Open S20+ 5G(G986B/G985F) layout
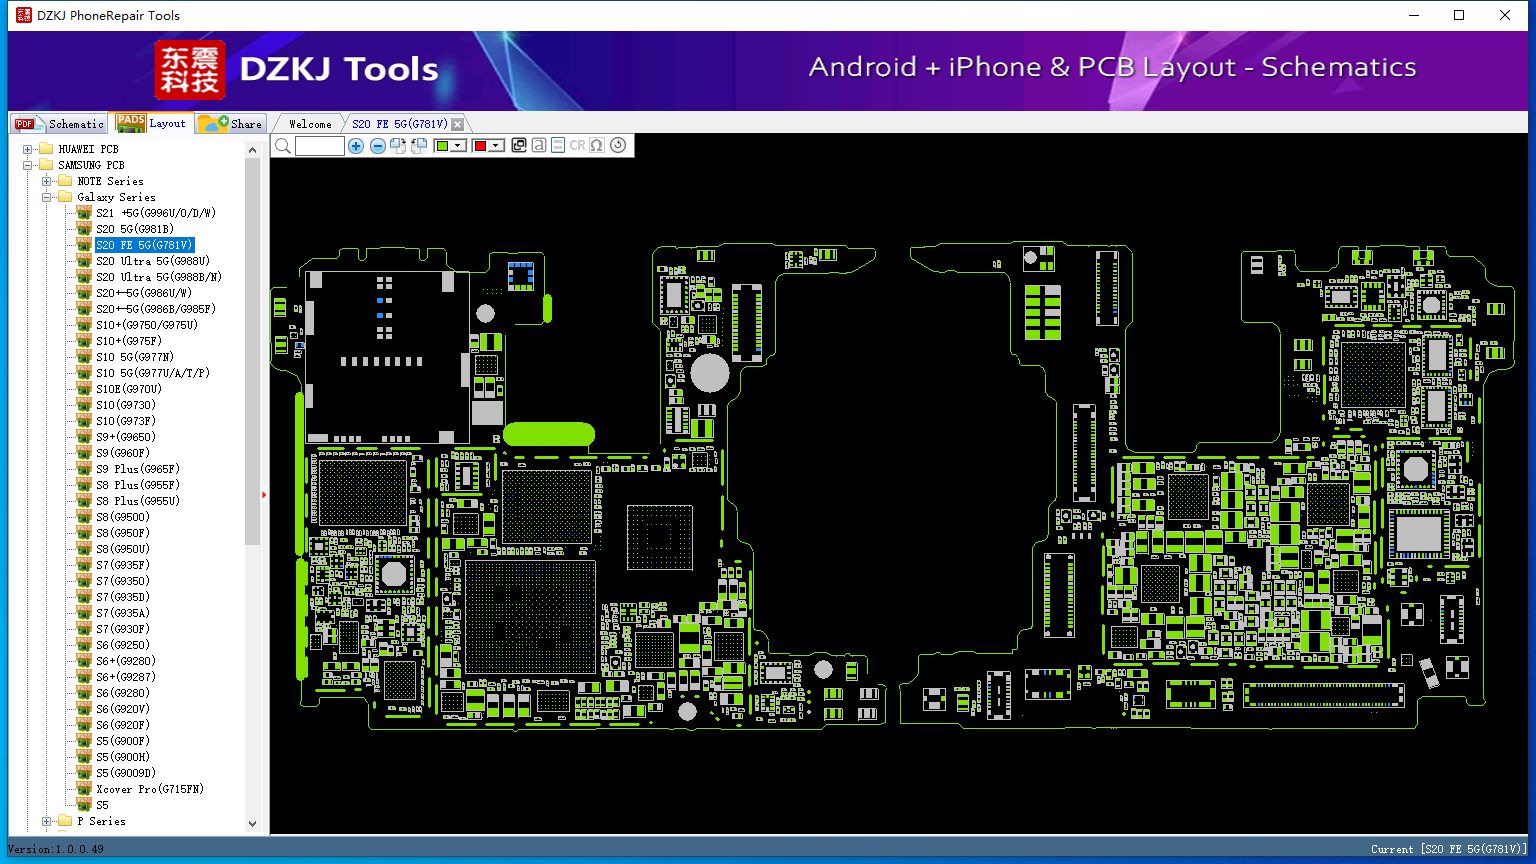 tap(156, 309)
